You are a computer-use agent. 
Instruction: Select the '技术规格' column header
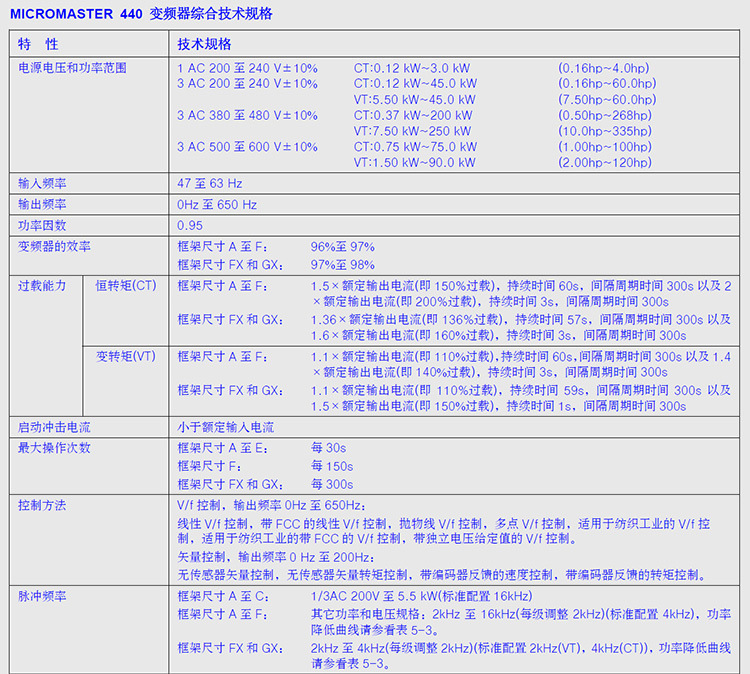[204, 44]
